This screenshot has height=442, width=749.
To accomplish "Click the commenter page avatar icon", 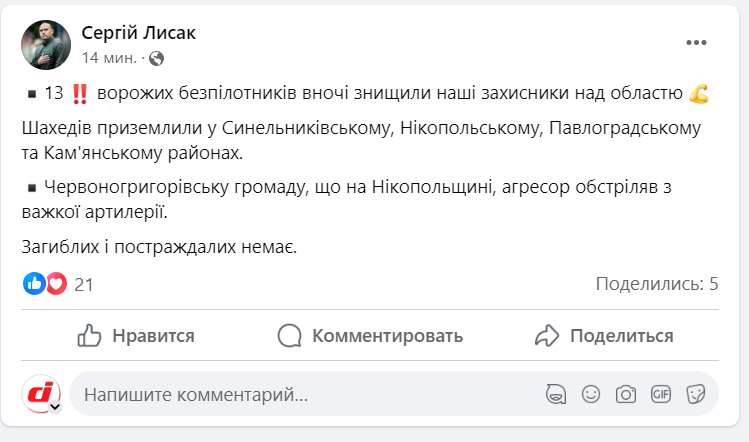I will (x=42, y=394).
